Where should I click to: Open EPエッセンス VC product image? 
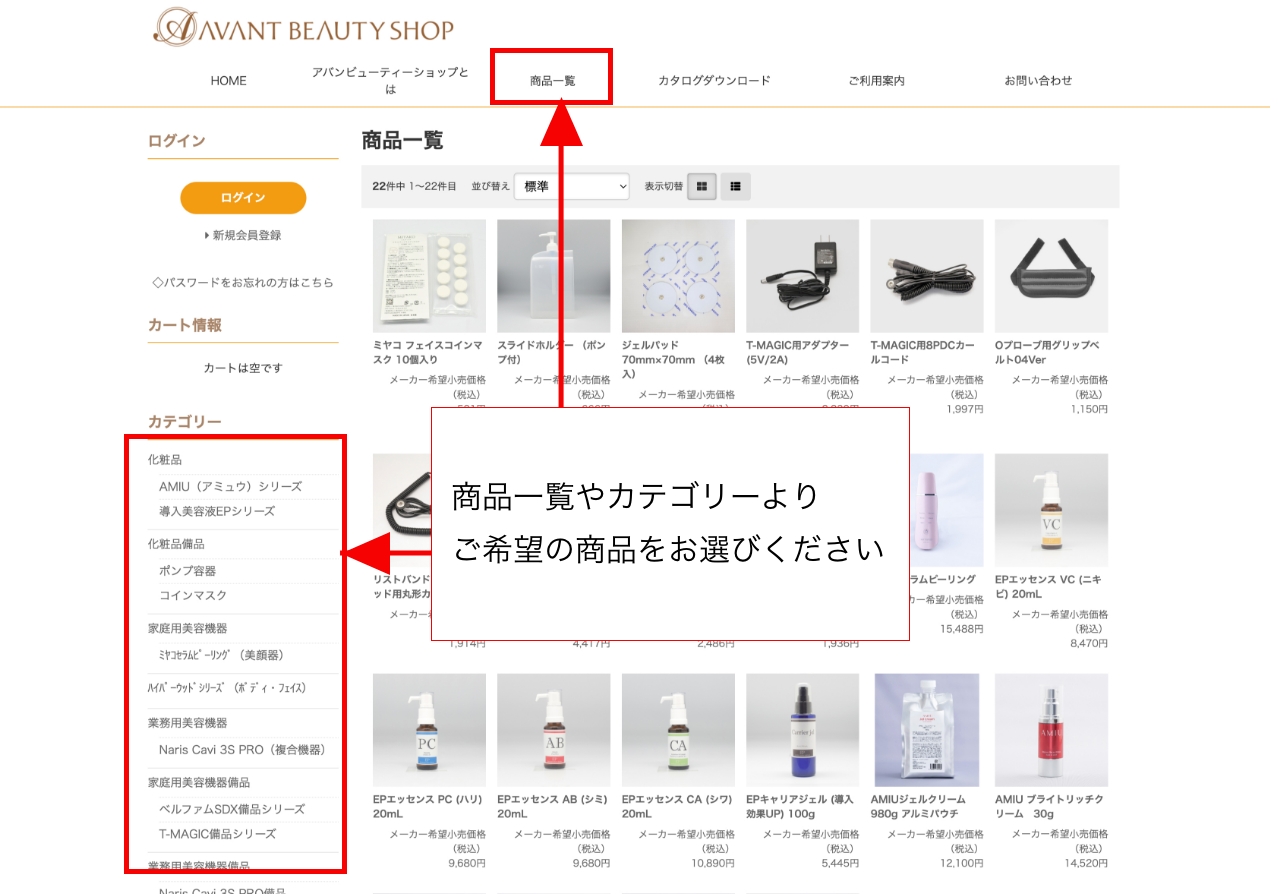[1051, 510]
